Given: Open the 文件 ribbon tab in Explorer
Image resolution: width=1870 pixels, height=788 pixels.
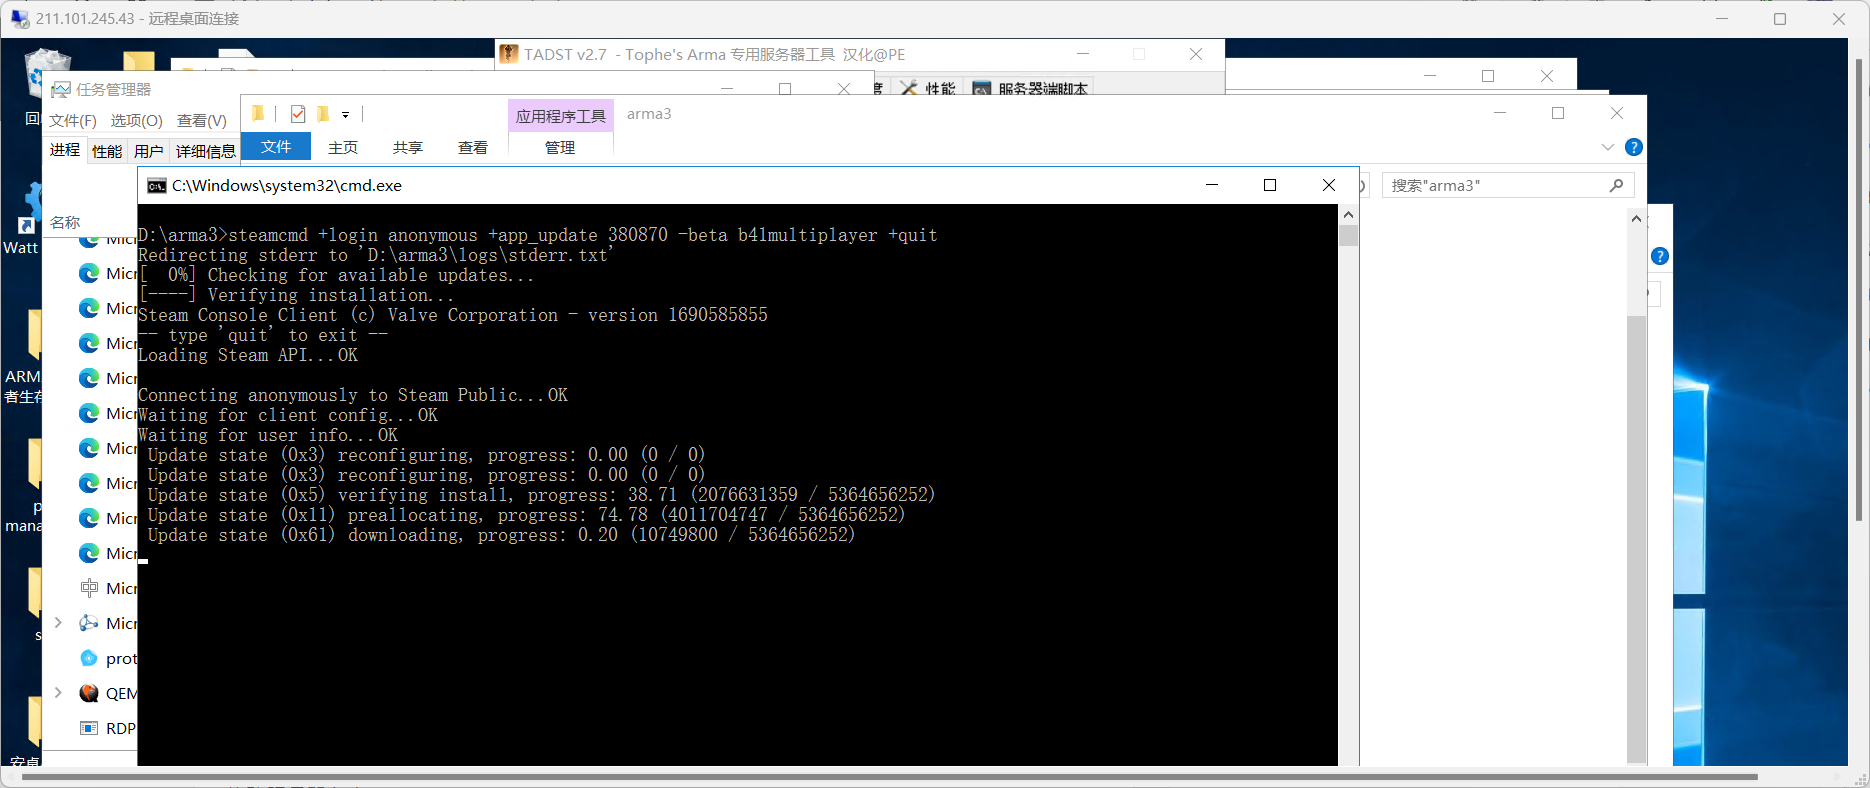Looking at the screenshot, I should point(276,147).
